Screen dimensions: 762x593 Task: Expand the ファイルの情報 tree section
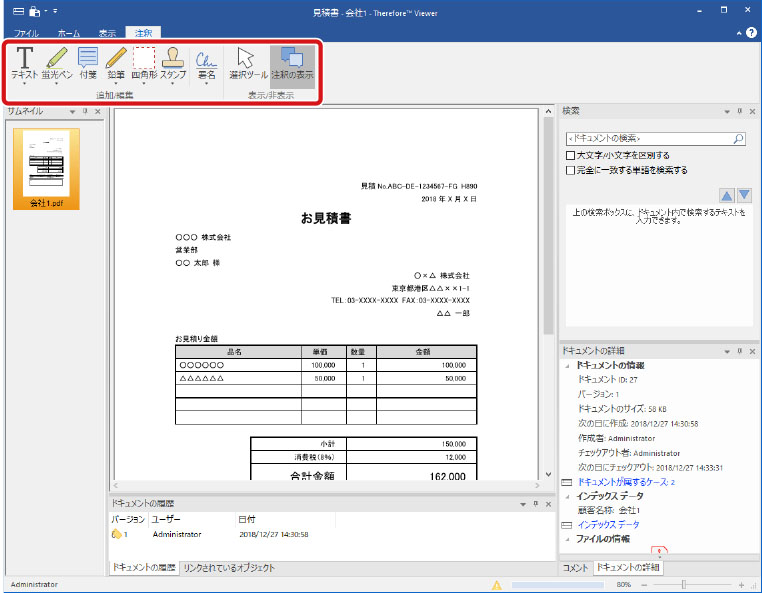[x=569, y=539]
